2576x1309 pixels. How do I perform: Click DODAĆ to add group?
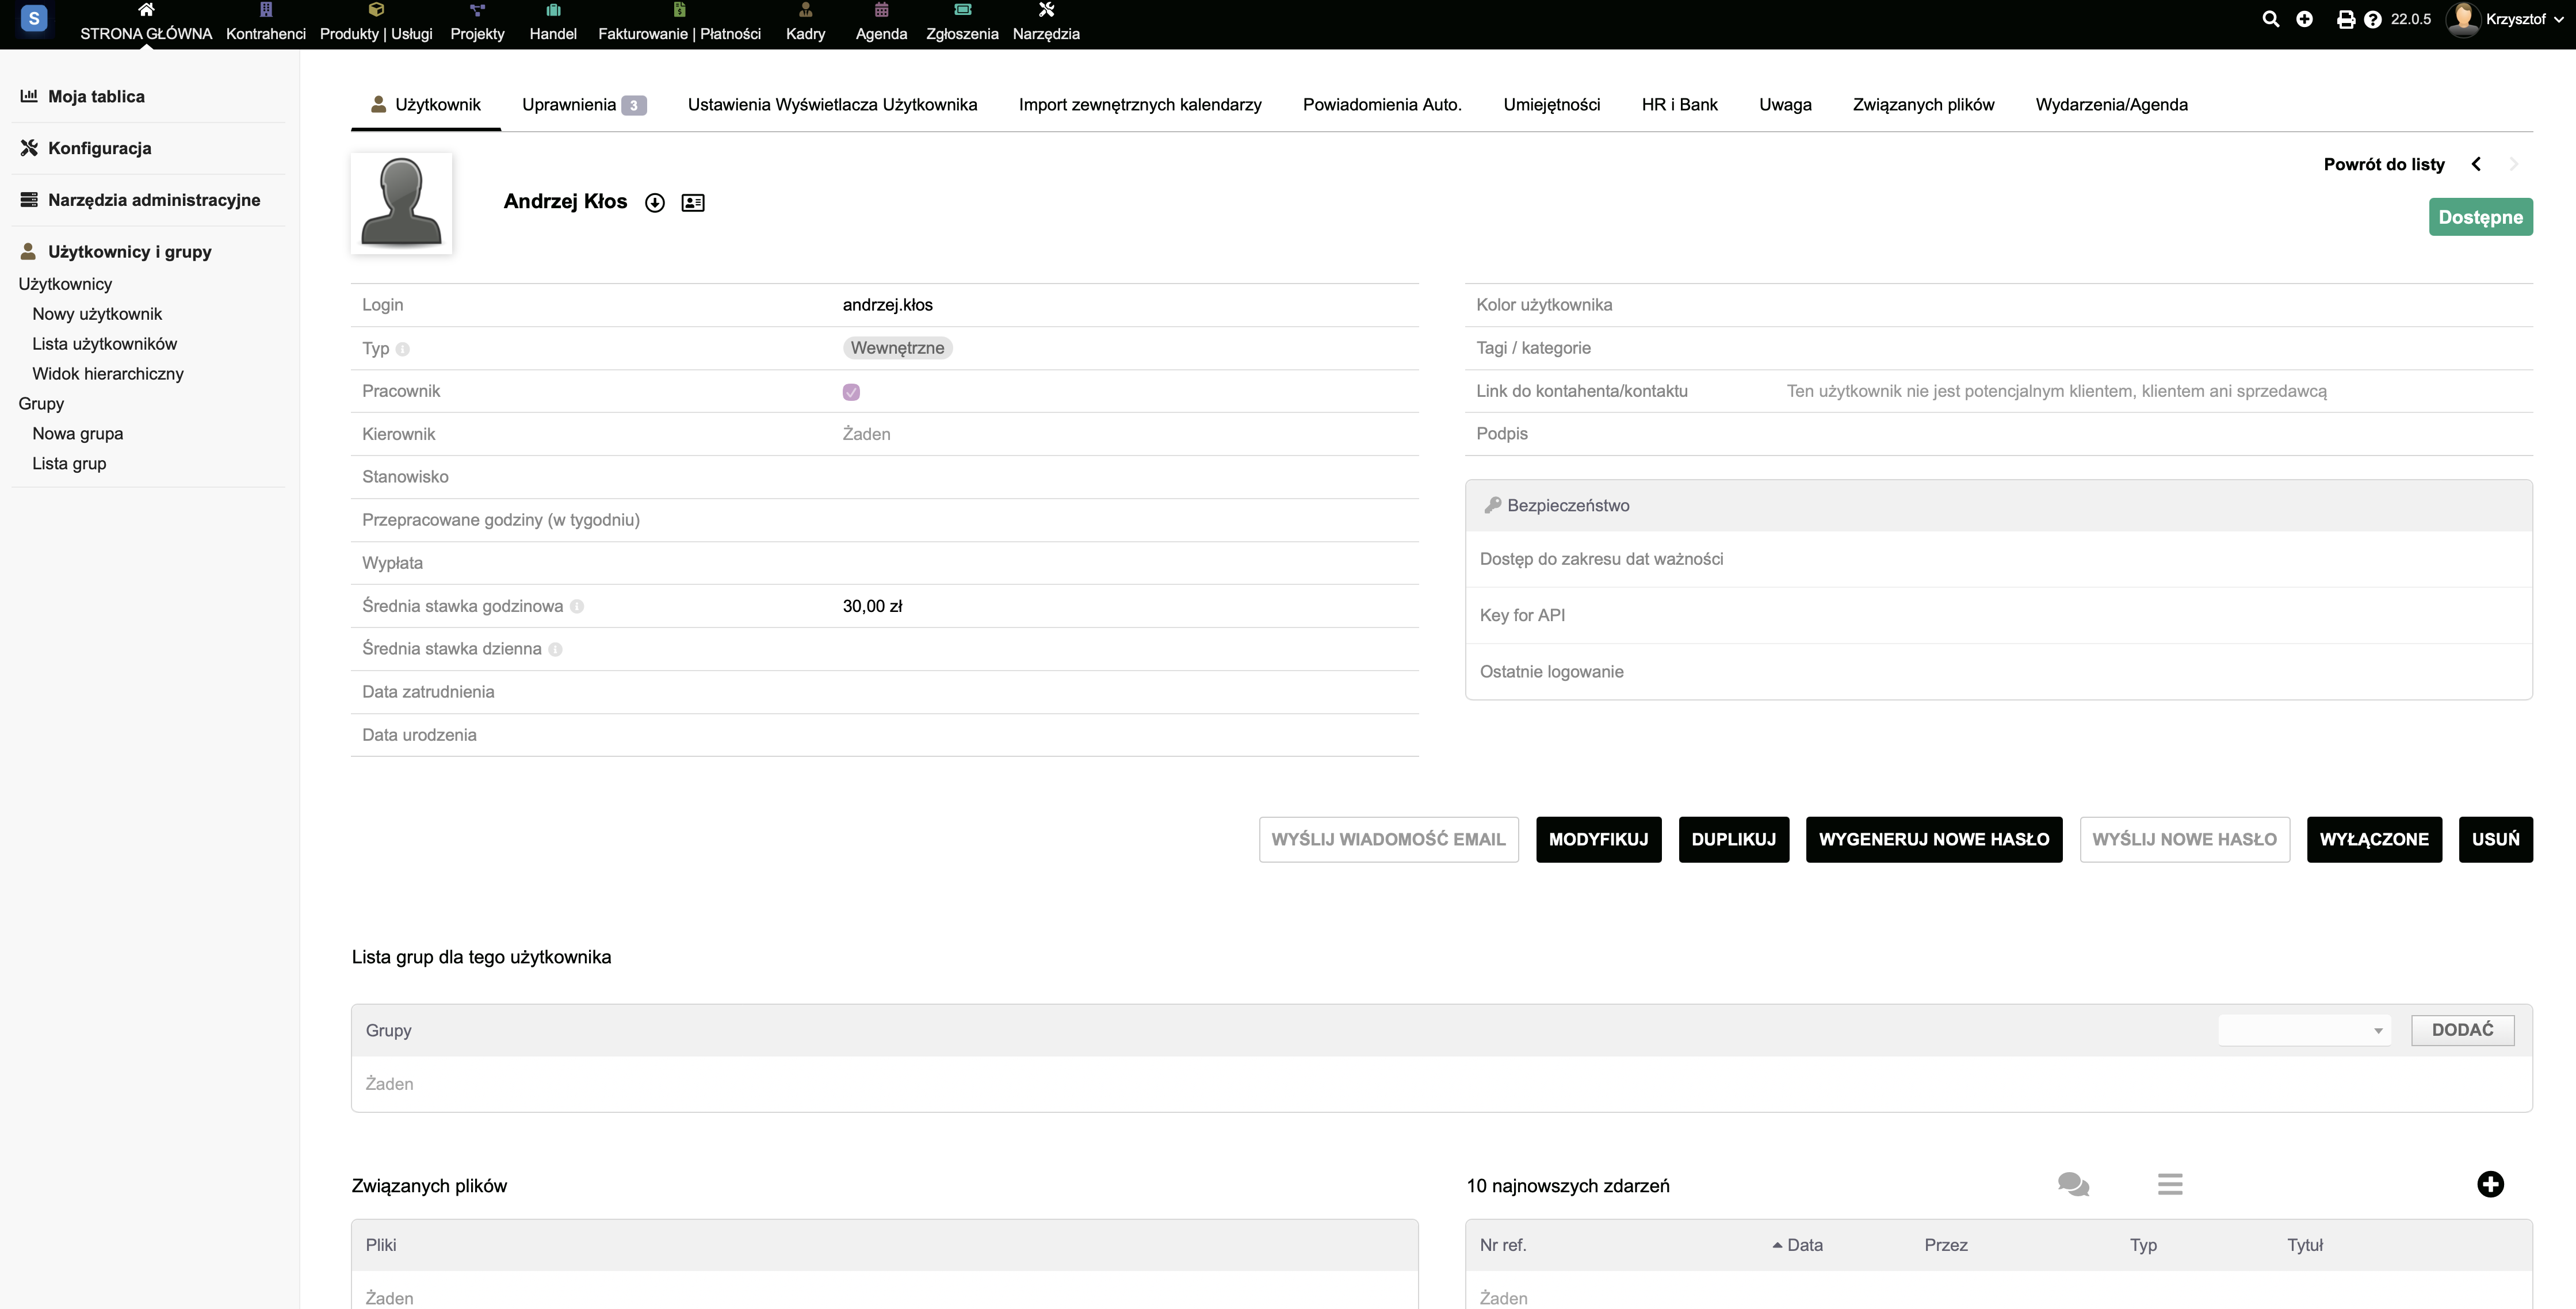[x=2462, y=1031]
